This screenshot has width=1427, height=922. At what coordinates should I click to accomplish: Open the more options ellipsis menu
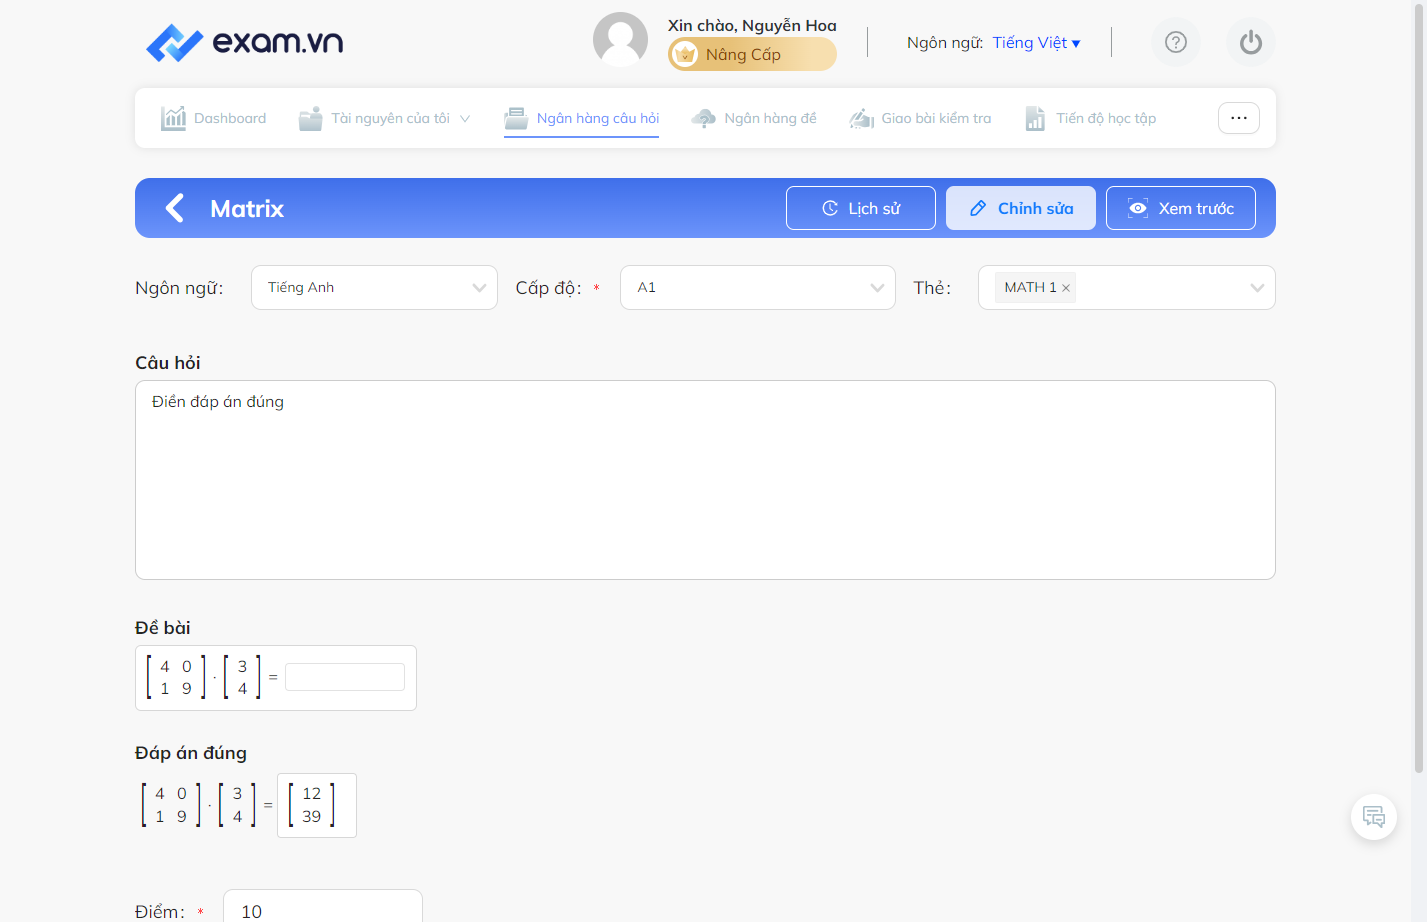click(x=1239, y=118)
